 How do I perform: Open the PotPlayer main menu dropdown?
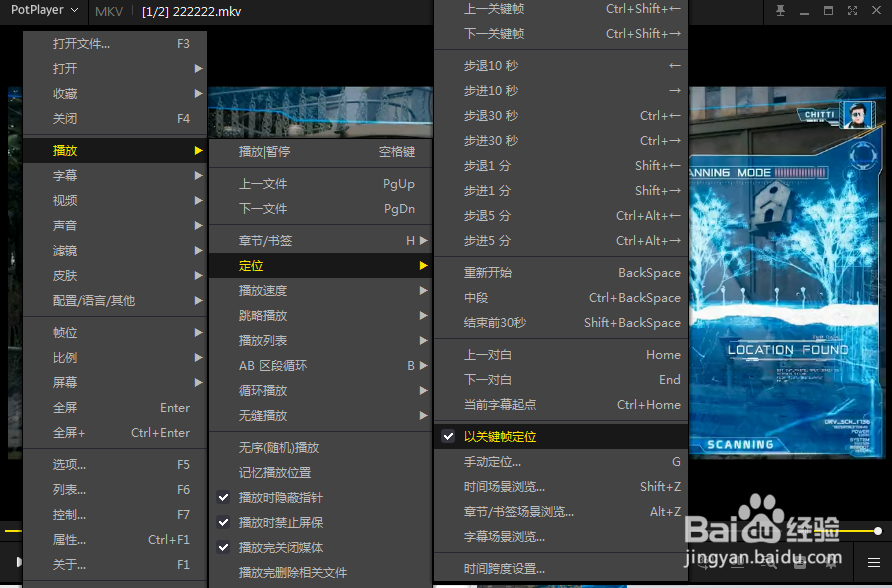click(x=44, y=11)
